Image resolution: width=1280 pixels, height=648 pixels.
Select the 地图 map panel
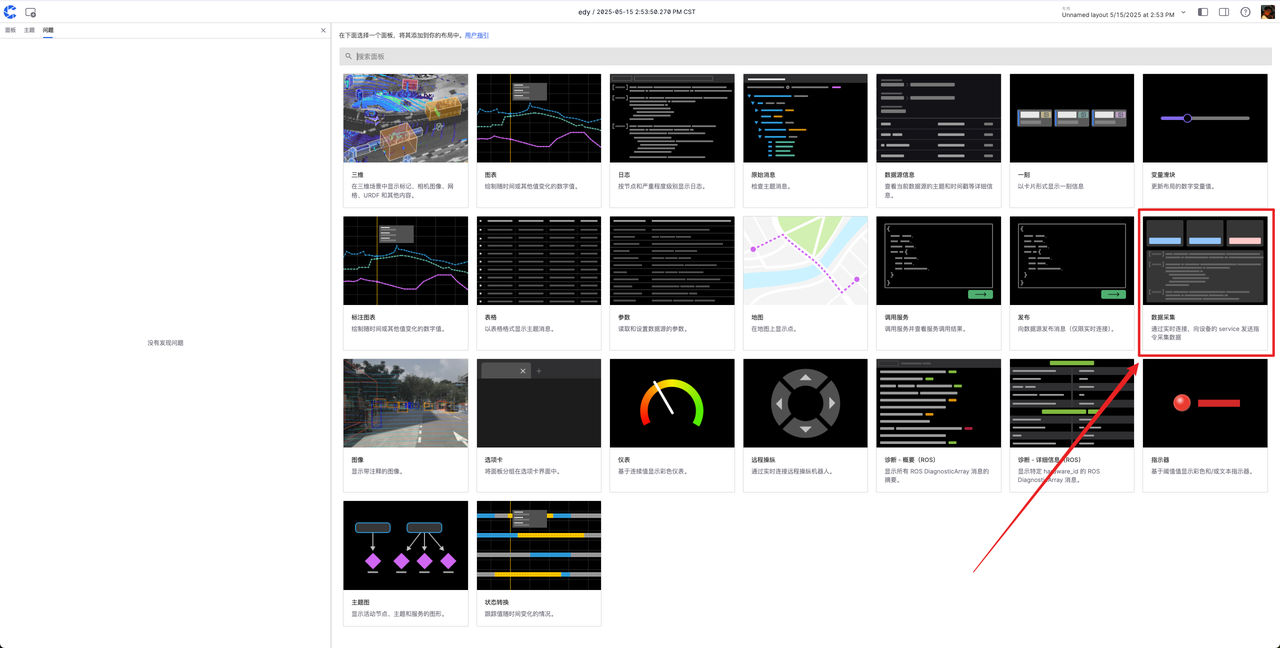click(x=805, y=282)
